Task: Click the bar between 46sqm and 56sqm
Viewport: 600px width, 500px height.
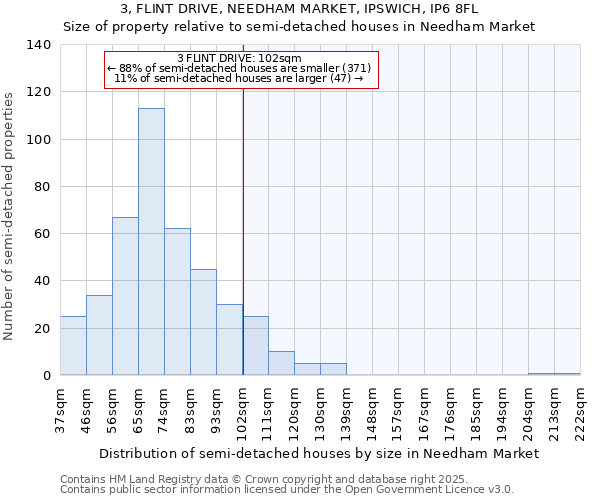Action: [x=99, y=335]
